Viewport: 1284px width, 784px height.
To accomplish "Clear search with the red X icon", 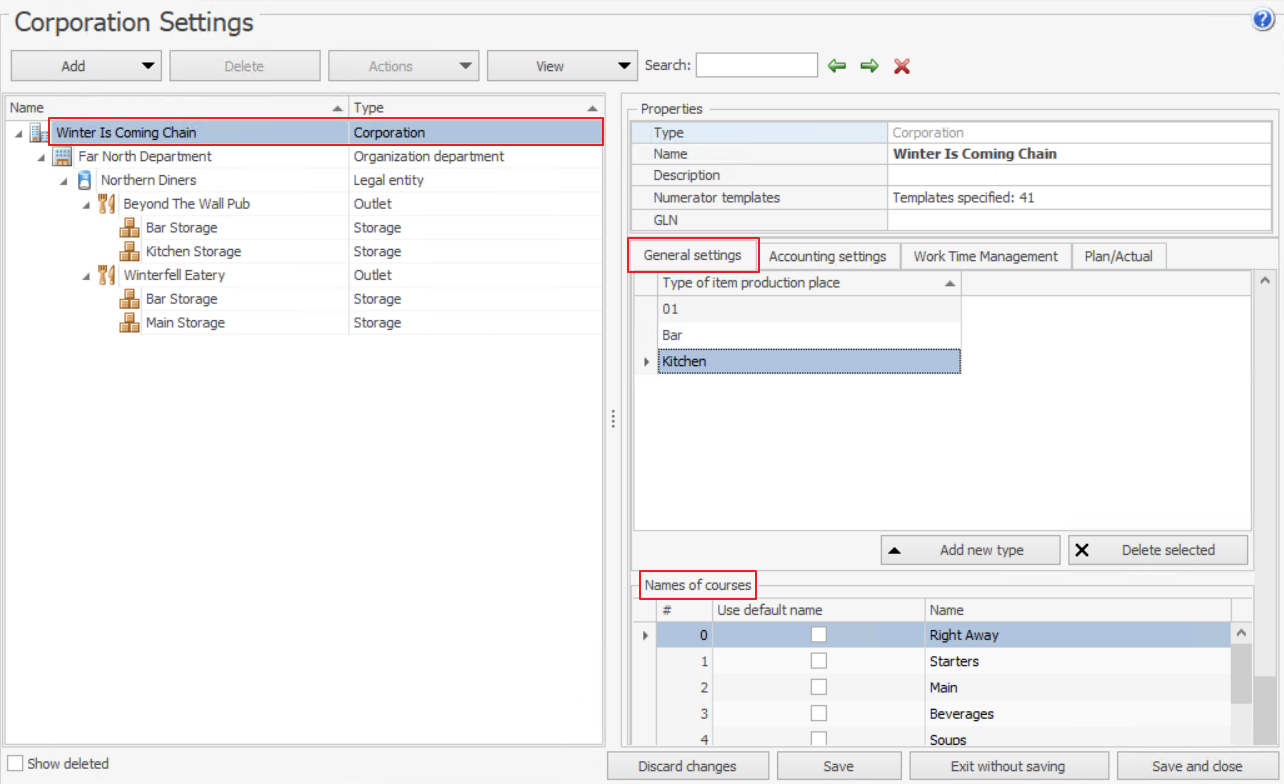I will tap(902, 66).
